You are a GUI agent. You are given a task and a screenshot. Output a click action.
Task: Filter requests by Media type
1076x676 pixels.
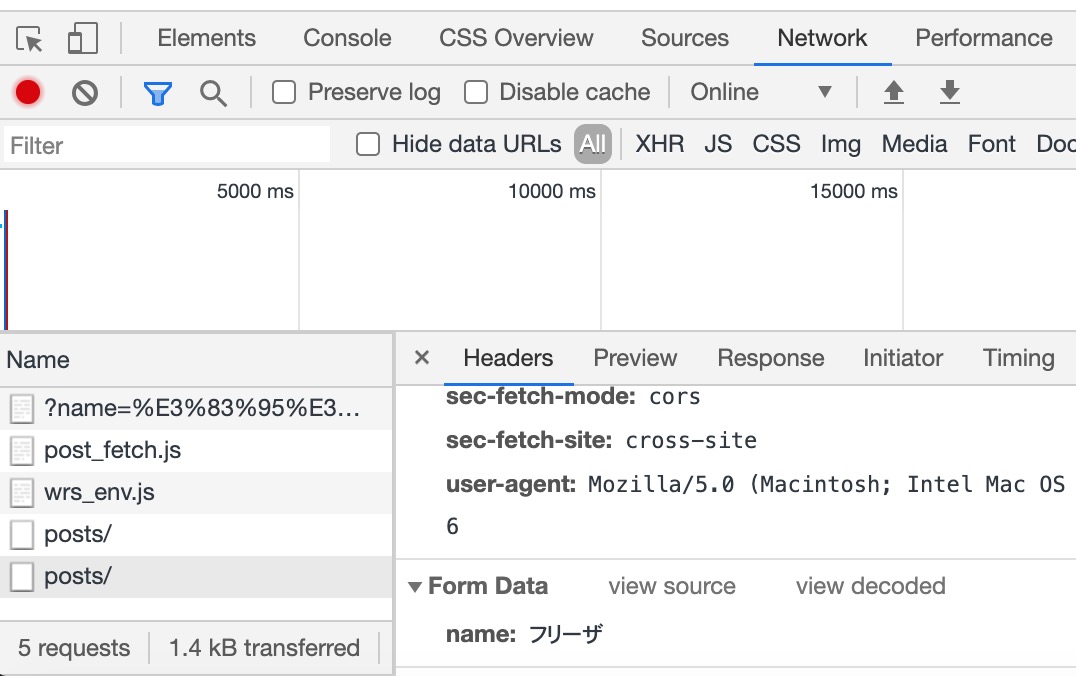click(914, 144)
